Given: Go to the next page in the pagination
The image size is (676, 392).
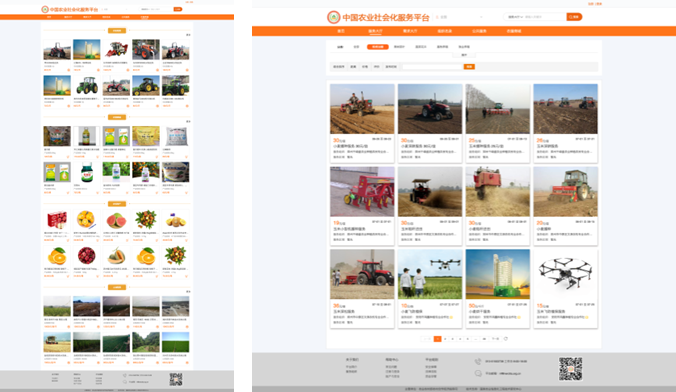Looking at the screenshot, I should coord(495,339).
